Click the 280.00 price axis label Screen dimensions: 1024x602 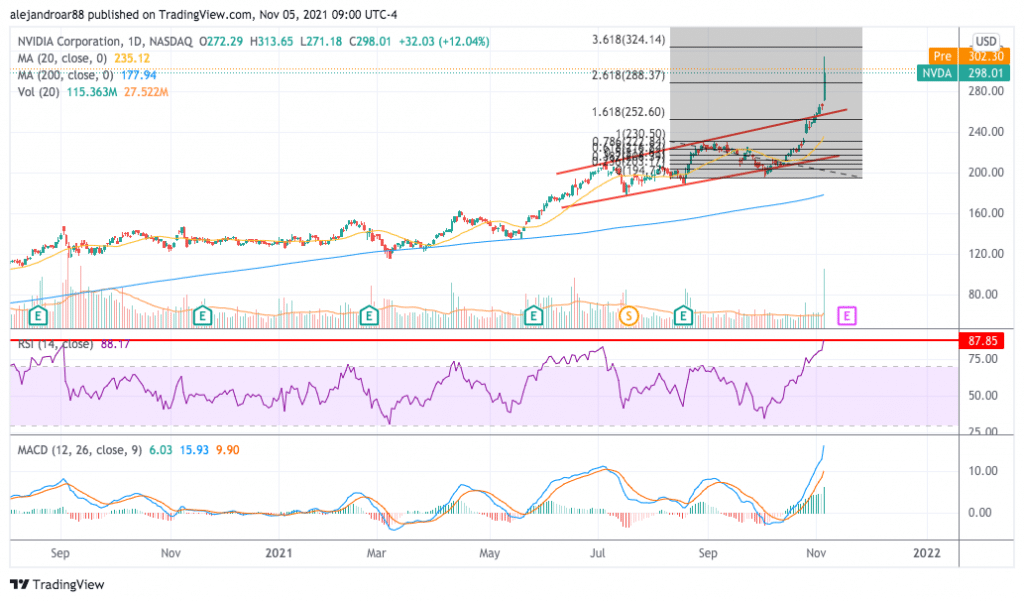click(985, 91)
